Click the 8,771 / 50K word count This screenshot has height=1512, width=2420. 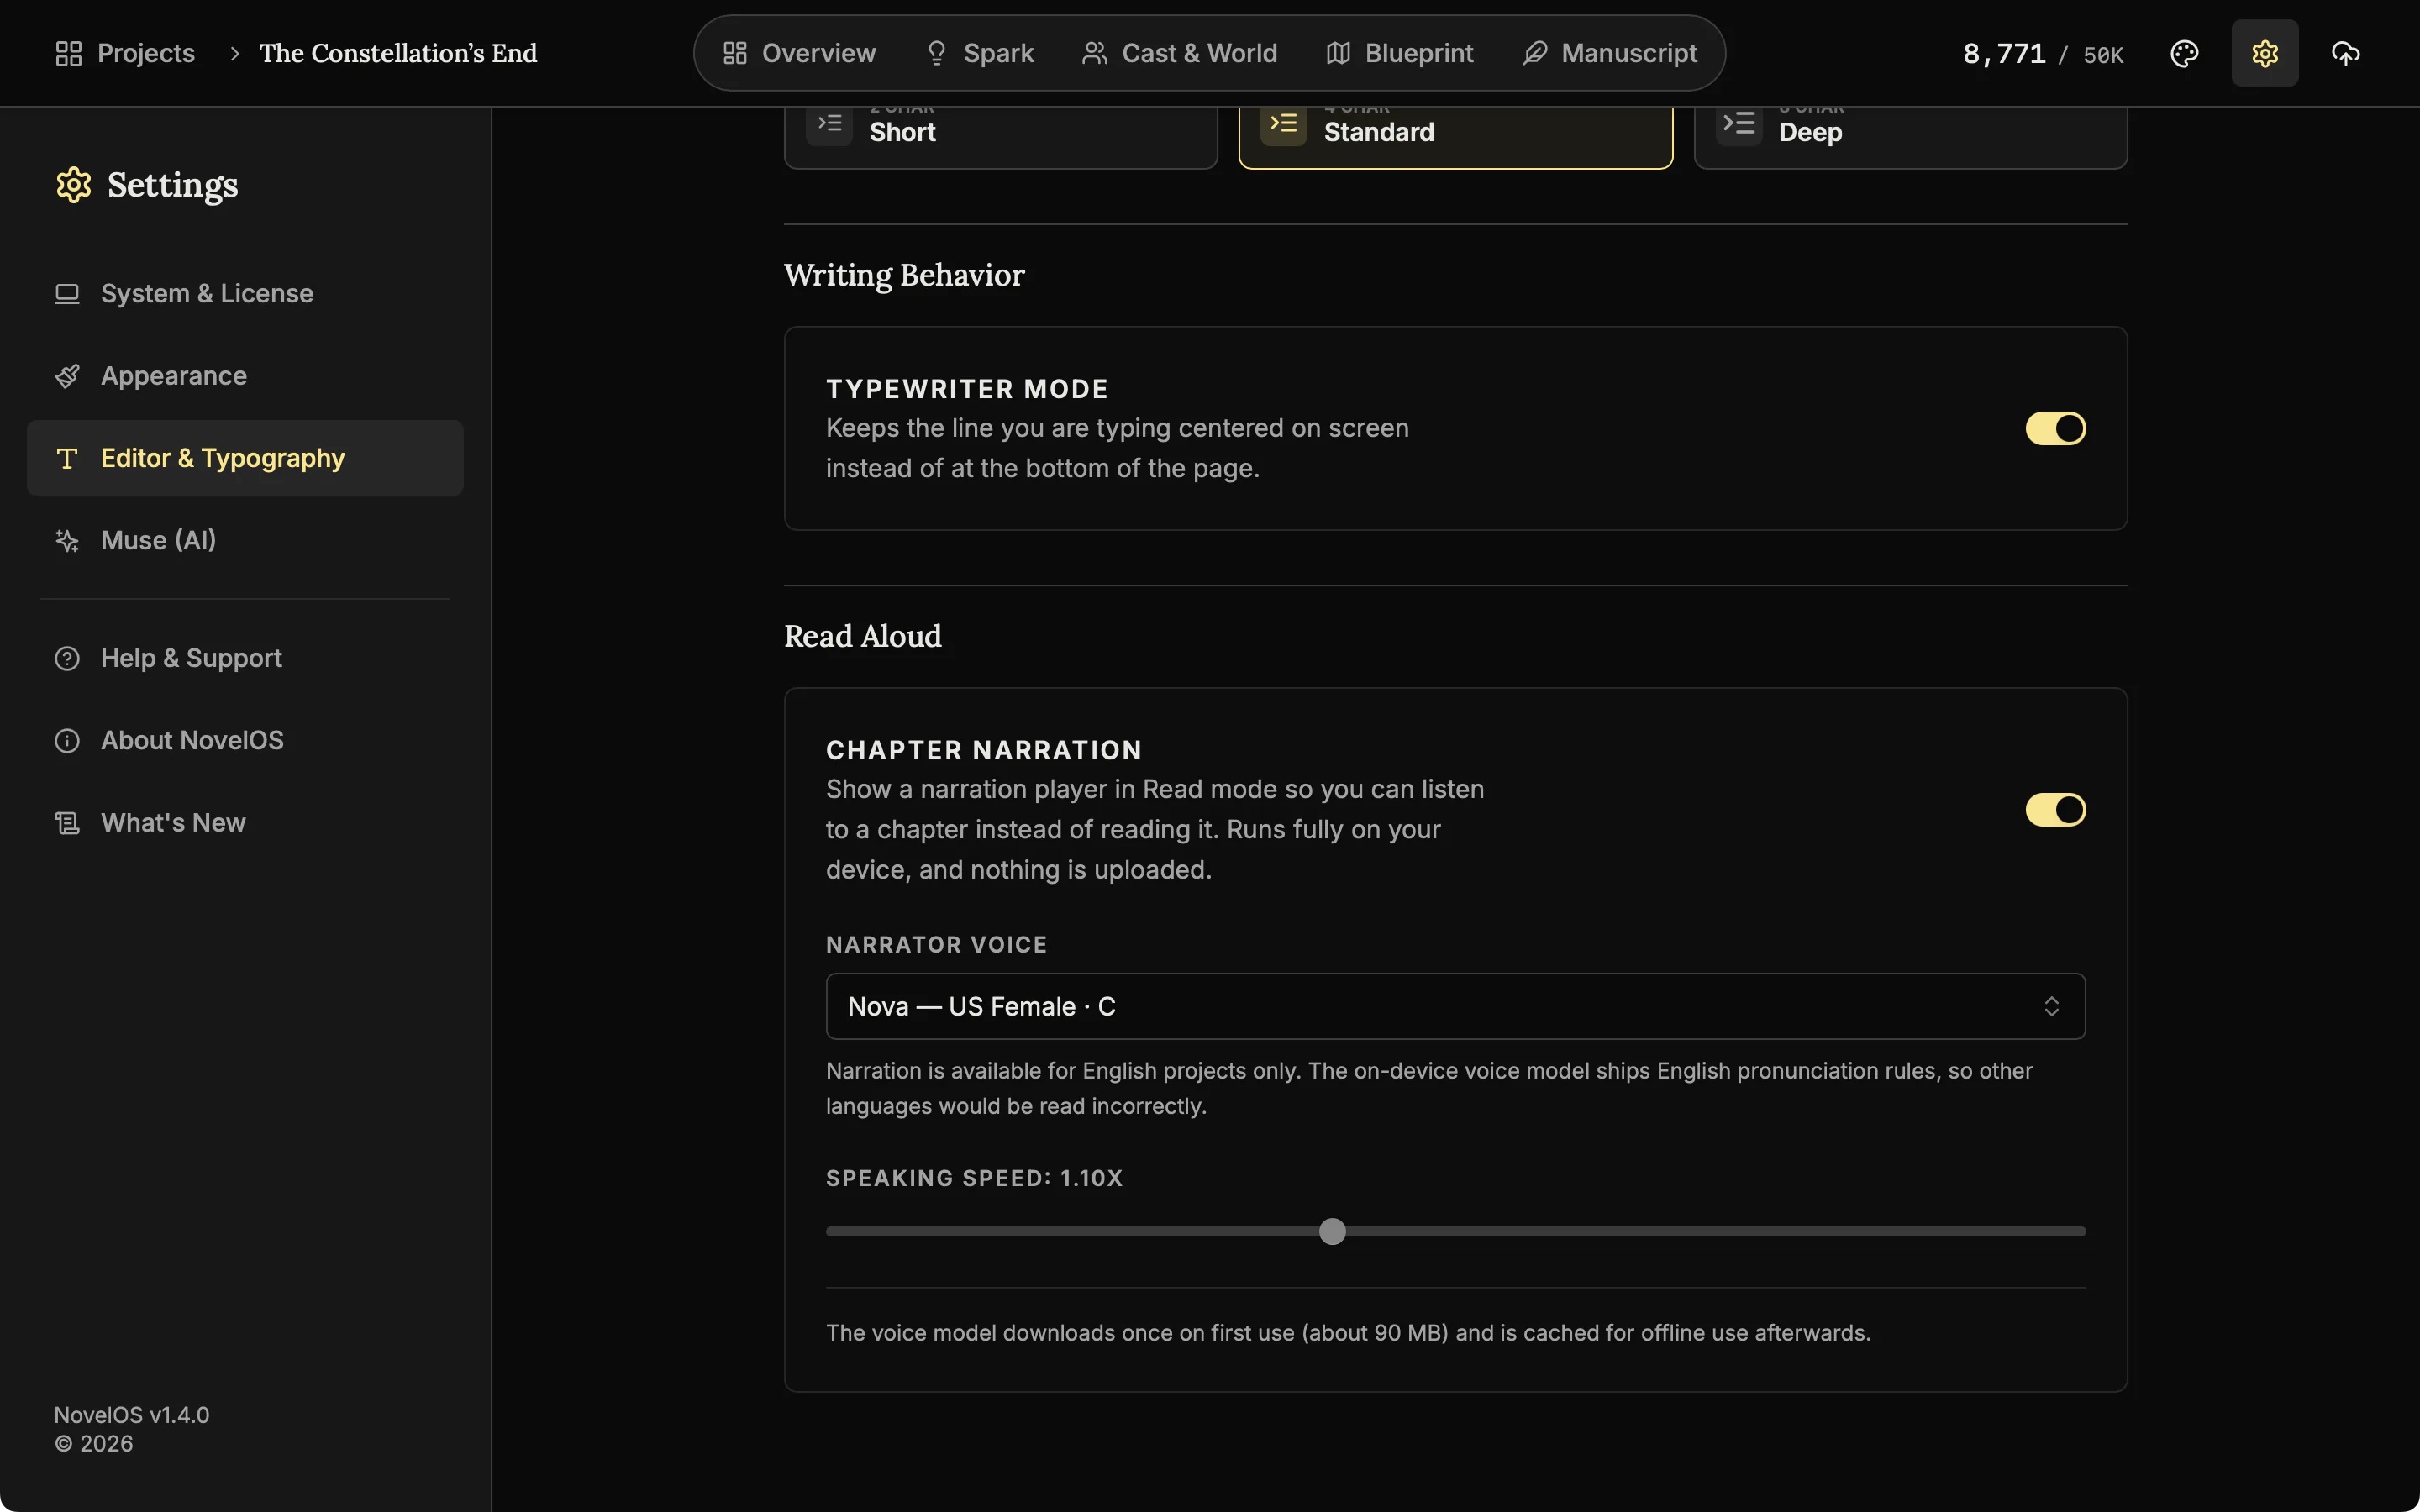point(2043,54)
